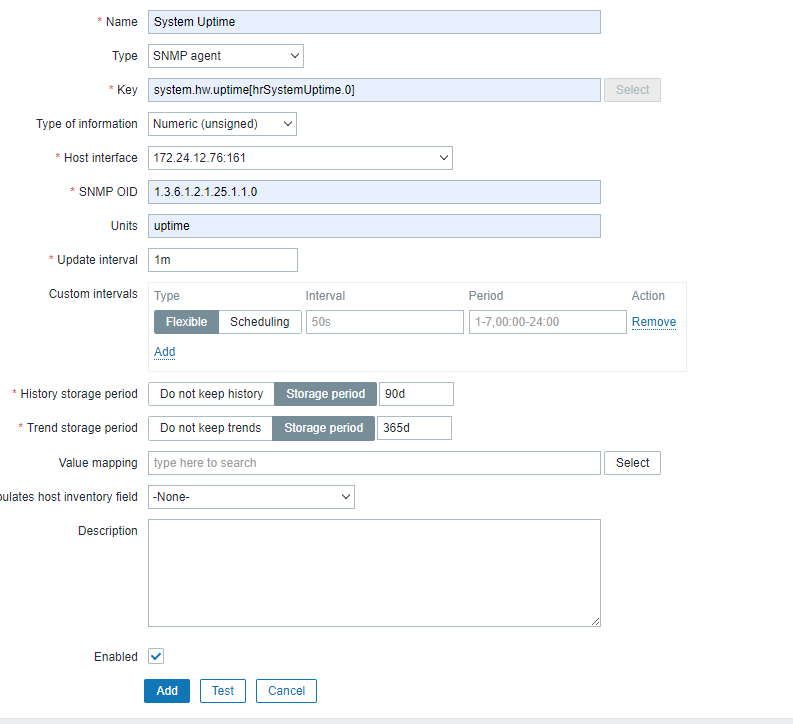793x724 pixels.
Task: Uncheck the Enabled checkbox
Action: (156, 656)
